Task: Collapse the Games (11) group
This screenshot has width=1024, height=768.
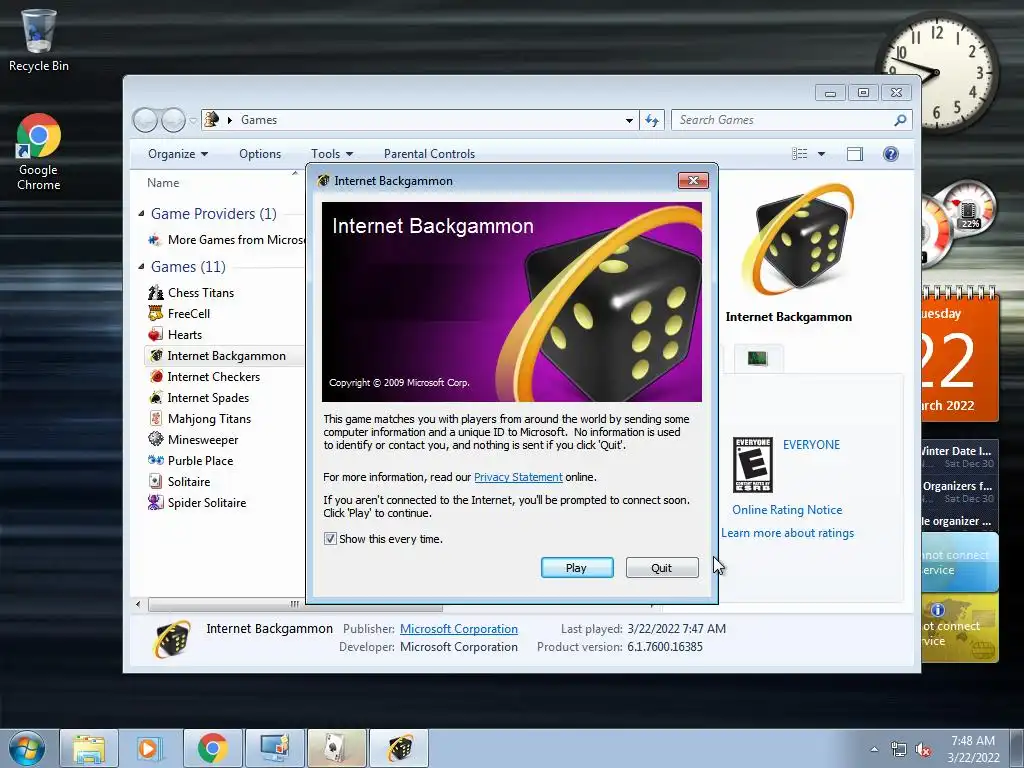Action: point(141,266)
